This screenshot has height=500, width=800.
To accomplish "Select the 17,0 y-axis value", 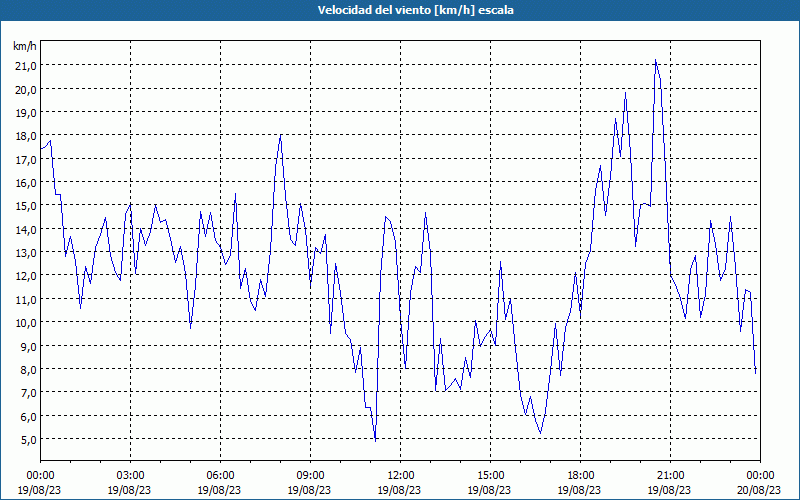I will pyautogui.click(x=26, y=160).
